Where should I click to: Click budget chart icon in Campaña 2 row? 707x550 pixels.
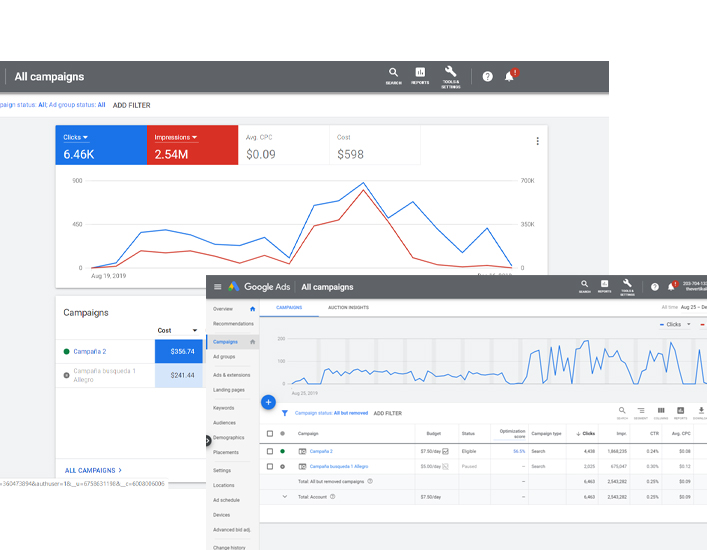445,451
